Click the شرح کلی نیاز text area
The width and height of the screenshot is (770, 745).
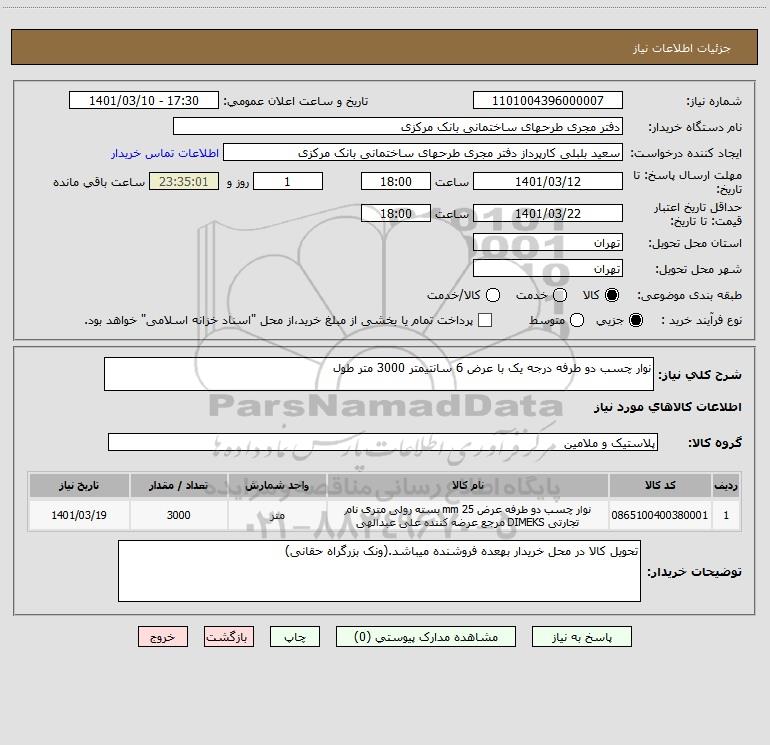[x=379, y=374]
